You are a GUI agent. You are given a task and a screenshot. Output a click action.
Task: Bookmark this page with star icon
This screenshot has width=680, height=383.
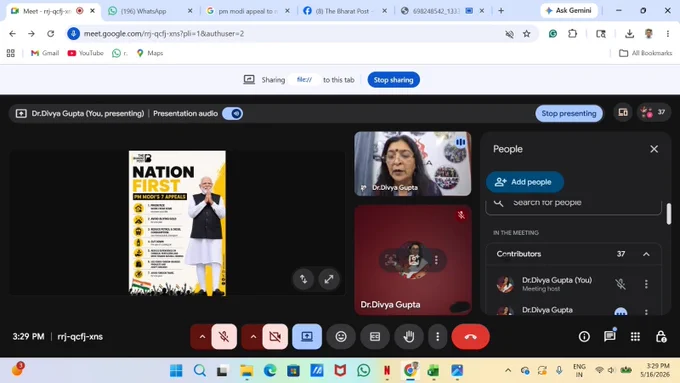point(526,33)
